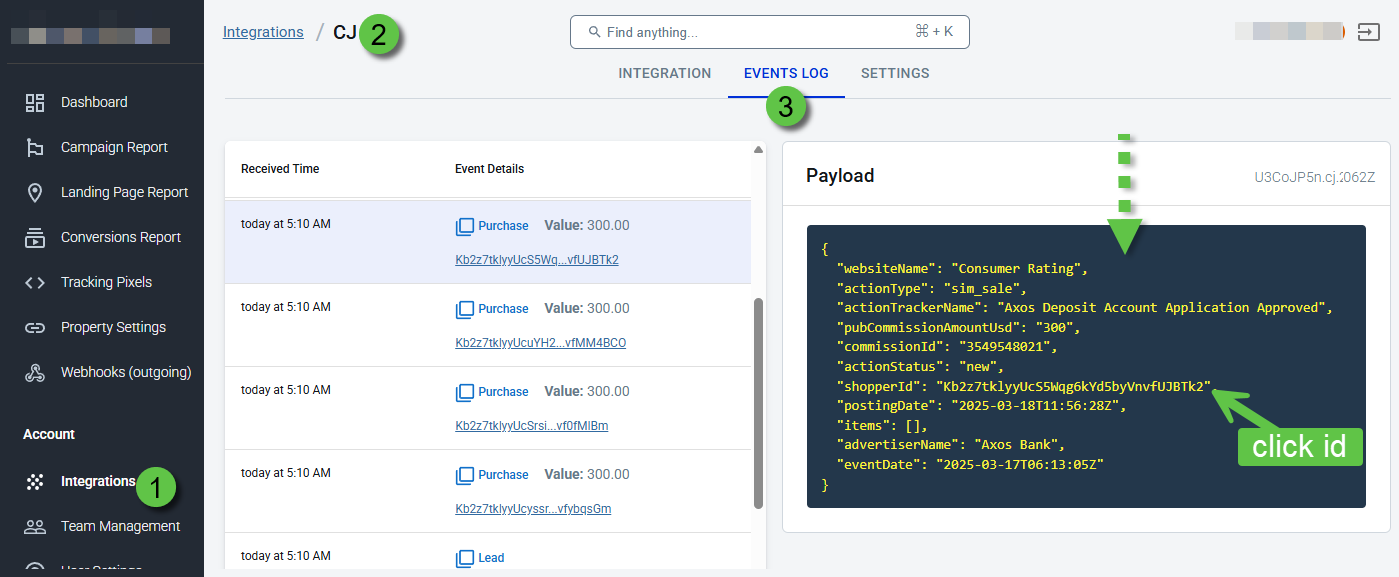Viewport: 1399px width, 577px height.
Task: Copy icon for purchase Kb2z7tklyyUcyssr...vfybqsGm
Action: (x=464, y=475)
